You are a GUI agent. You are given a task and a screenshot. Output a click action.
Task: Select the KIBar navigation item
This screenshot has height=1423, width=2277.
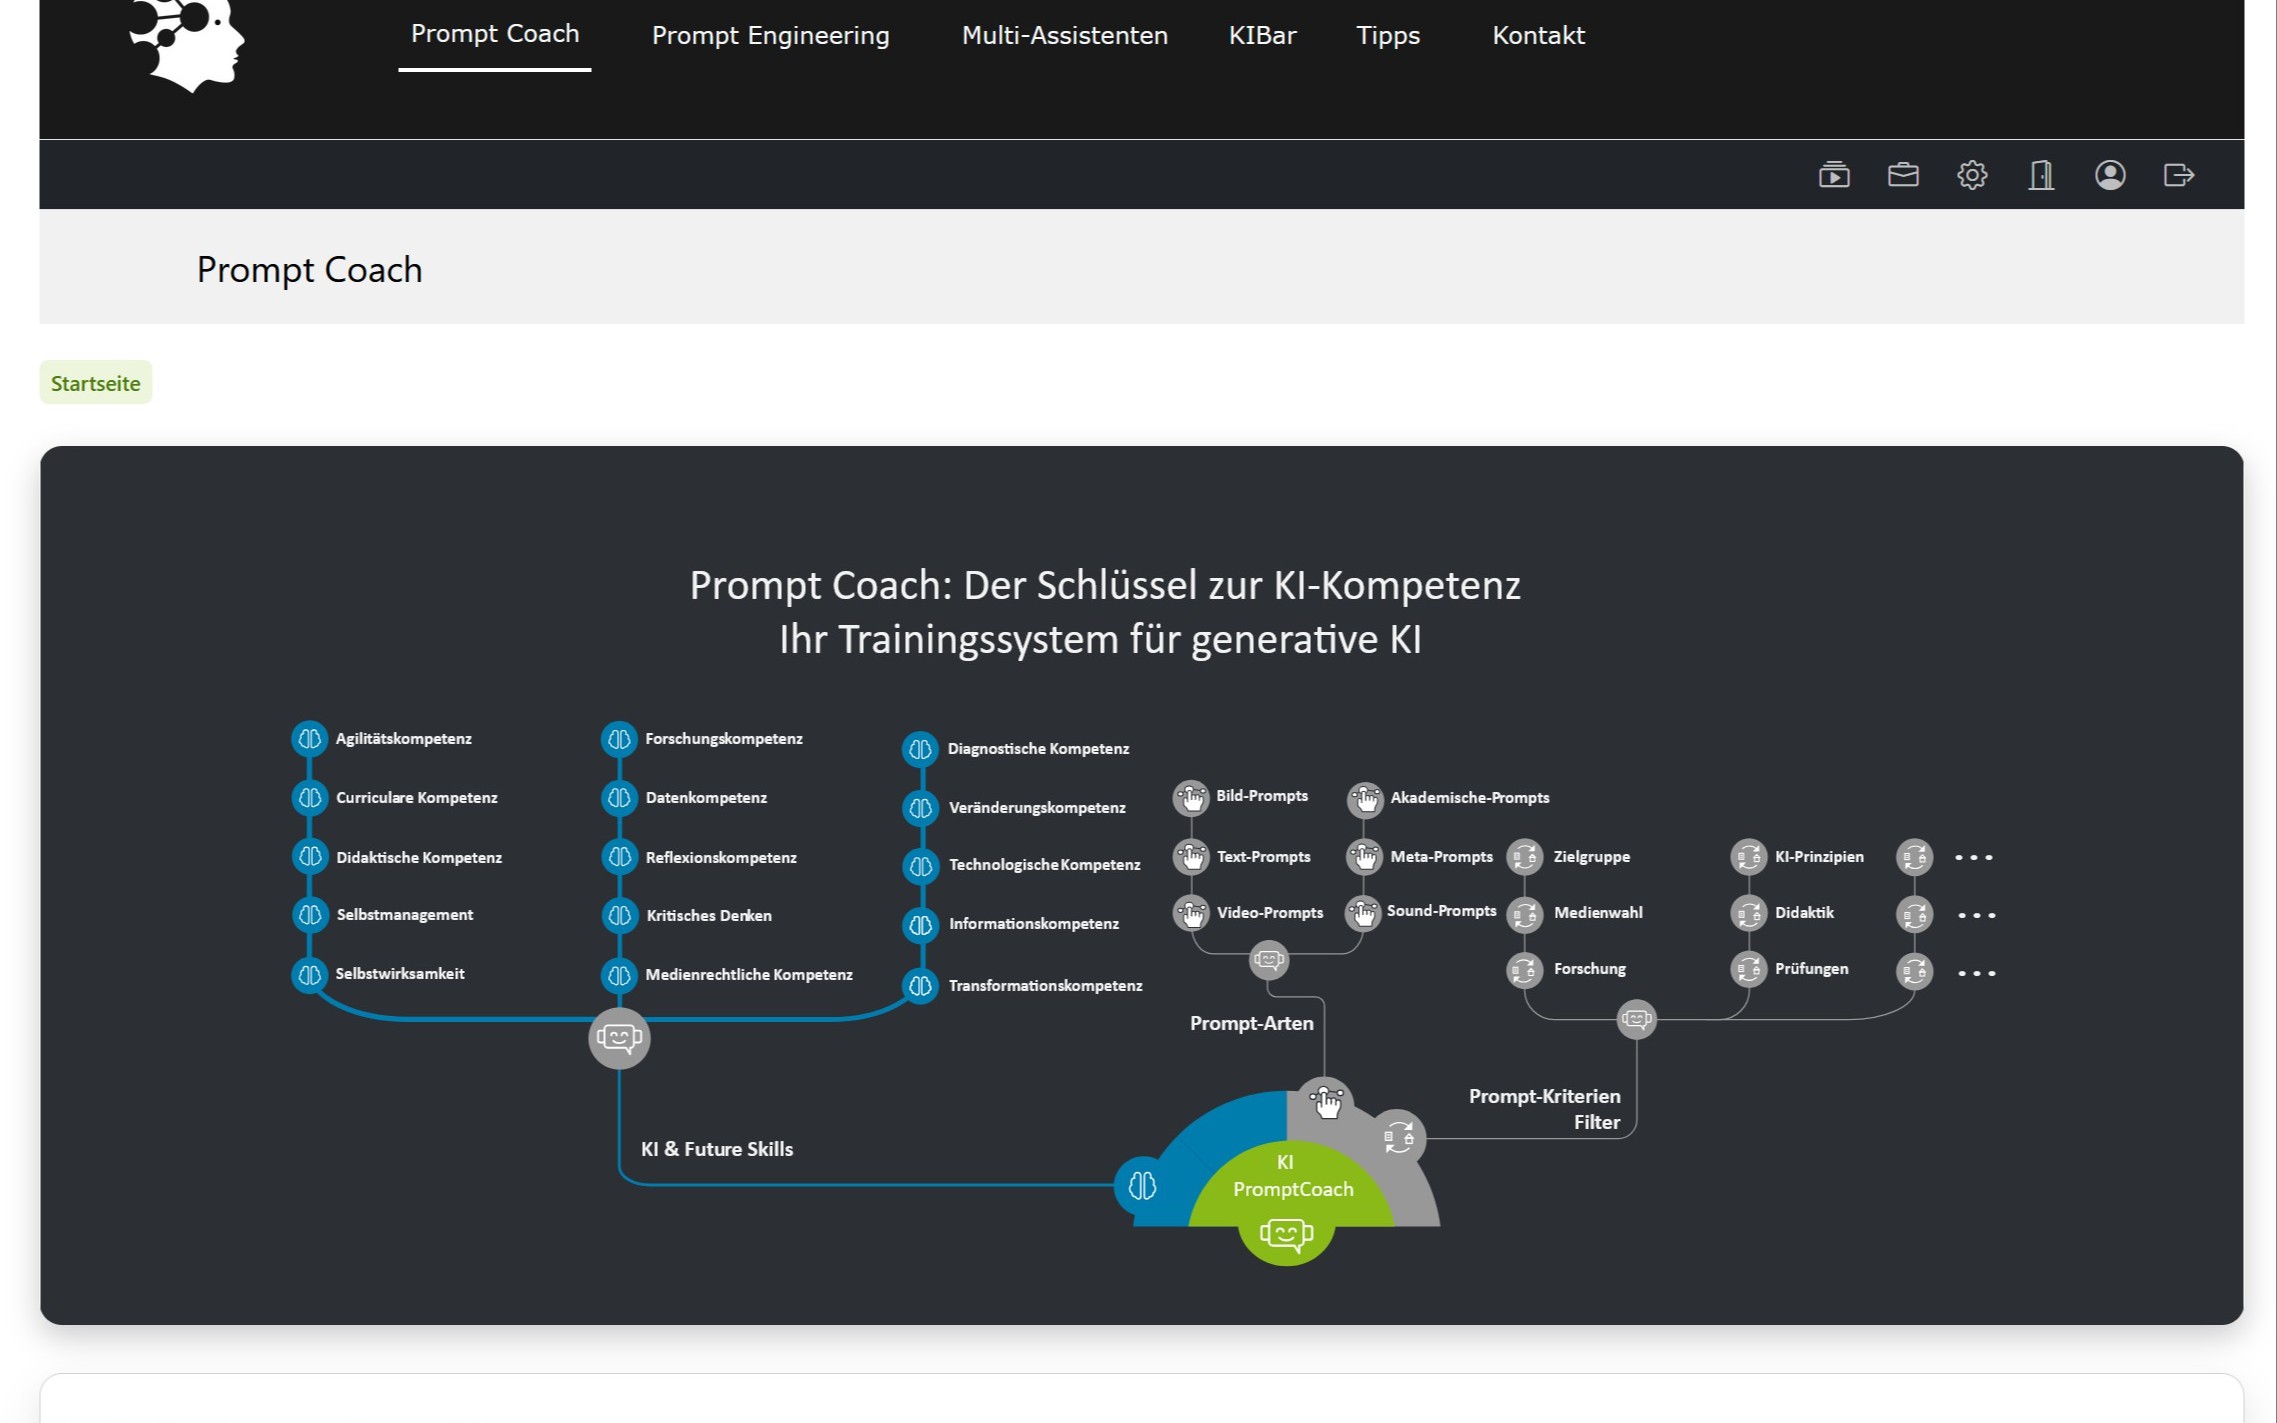1262,36
